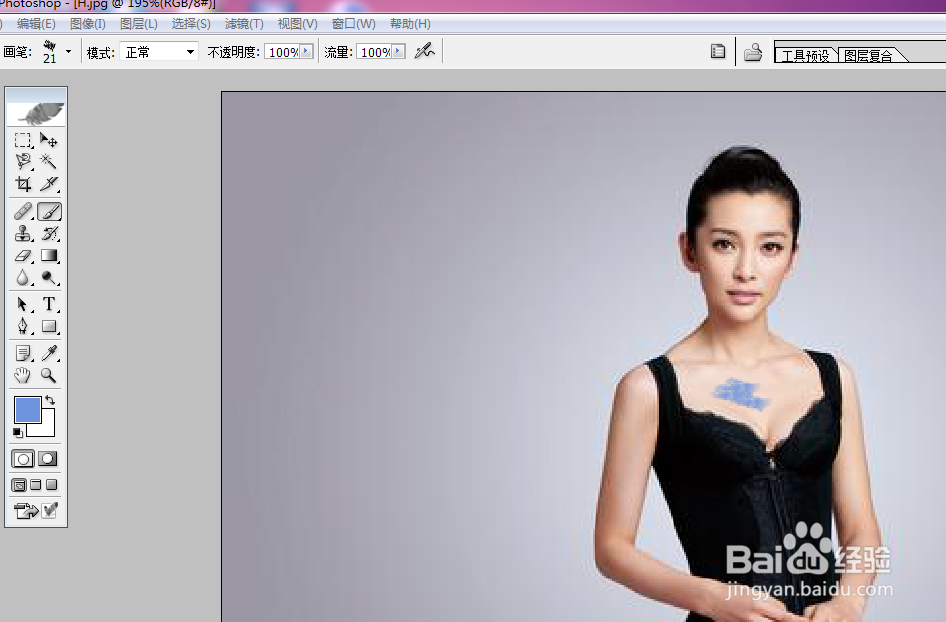Choose Full Screen mode
This screenshot has width=946, height=622.
click(x=52, y=484)
